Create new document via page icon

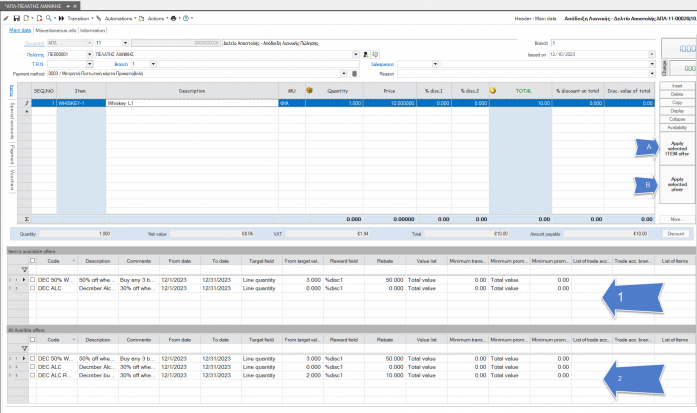click(26, 18)
